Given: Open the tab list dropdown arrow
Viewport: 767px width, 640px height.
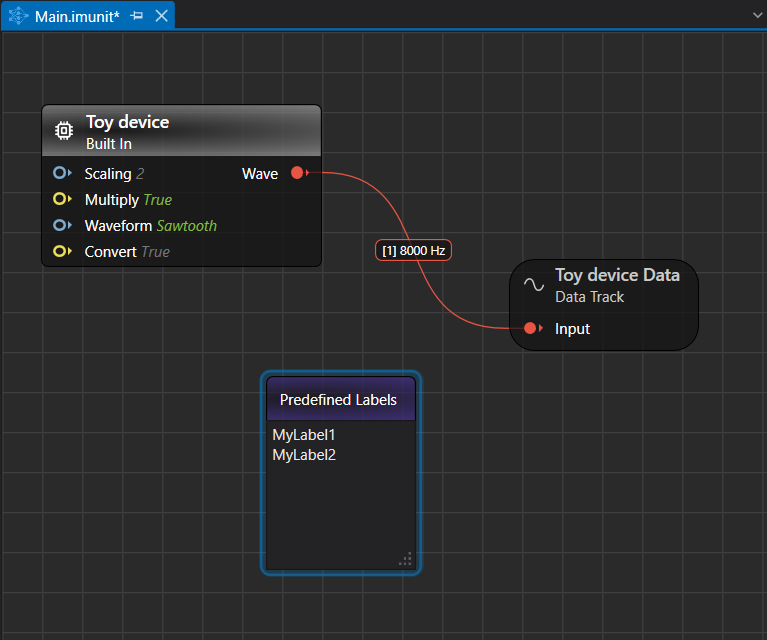Looking at the screenshot, I should [757, 16].
